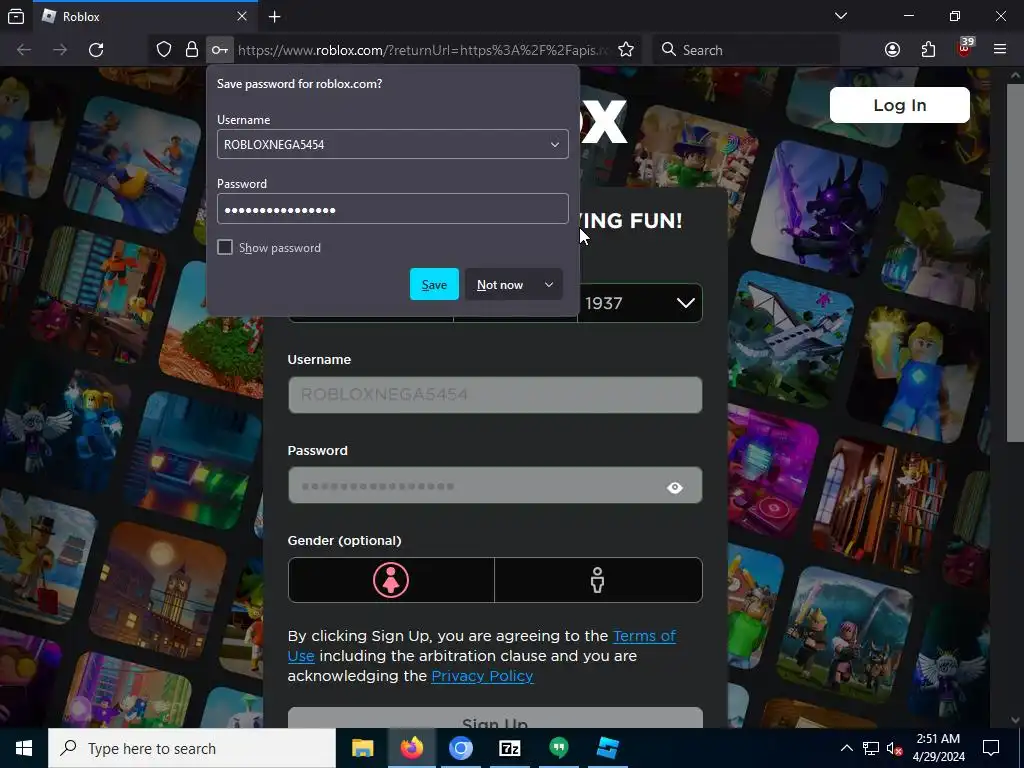Screen dimensions: 1024x768
Task: Open the extensions puzzle icon
Action: pos(928,50)
